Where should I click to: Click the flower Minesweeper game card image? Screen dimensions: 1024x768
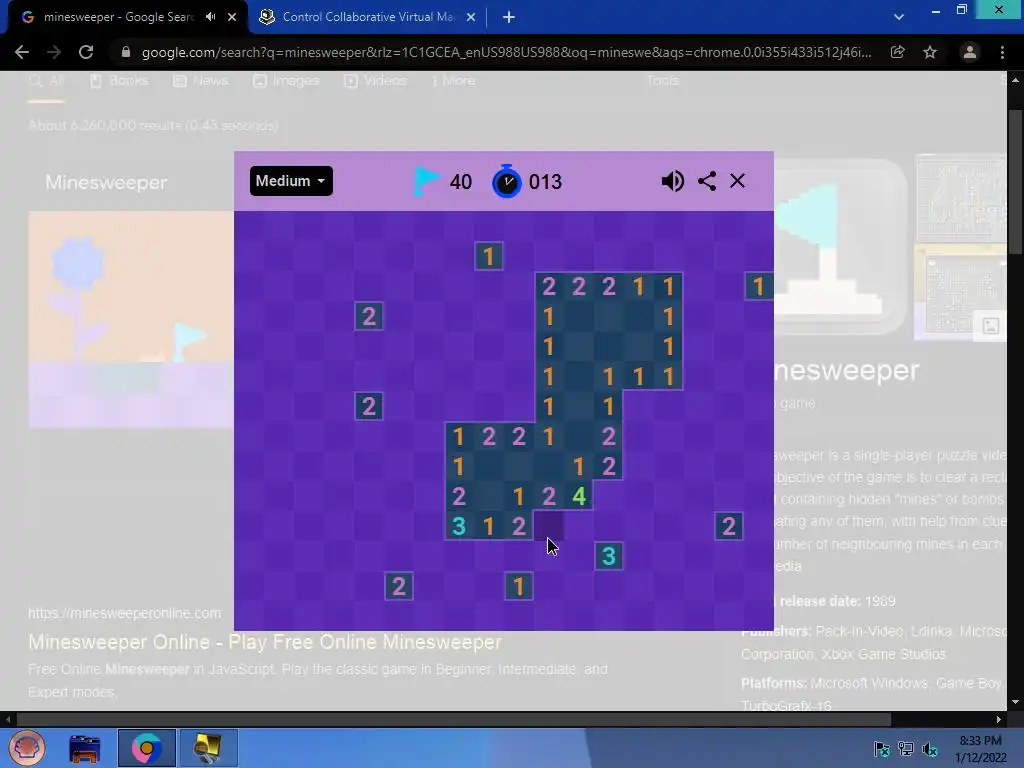pos(131,319)
